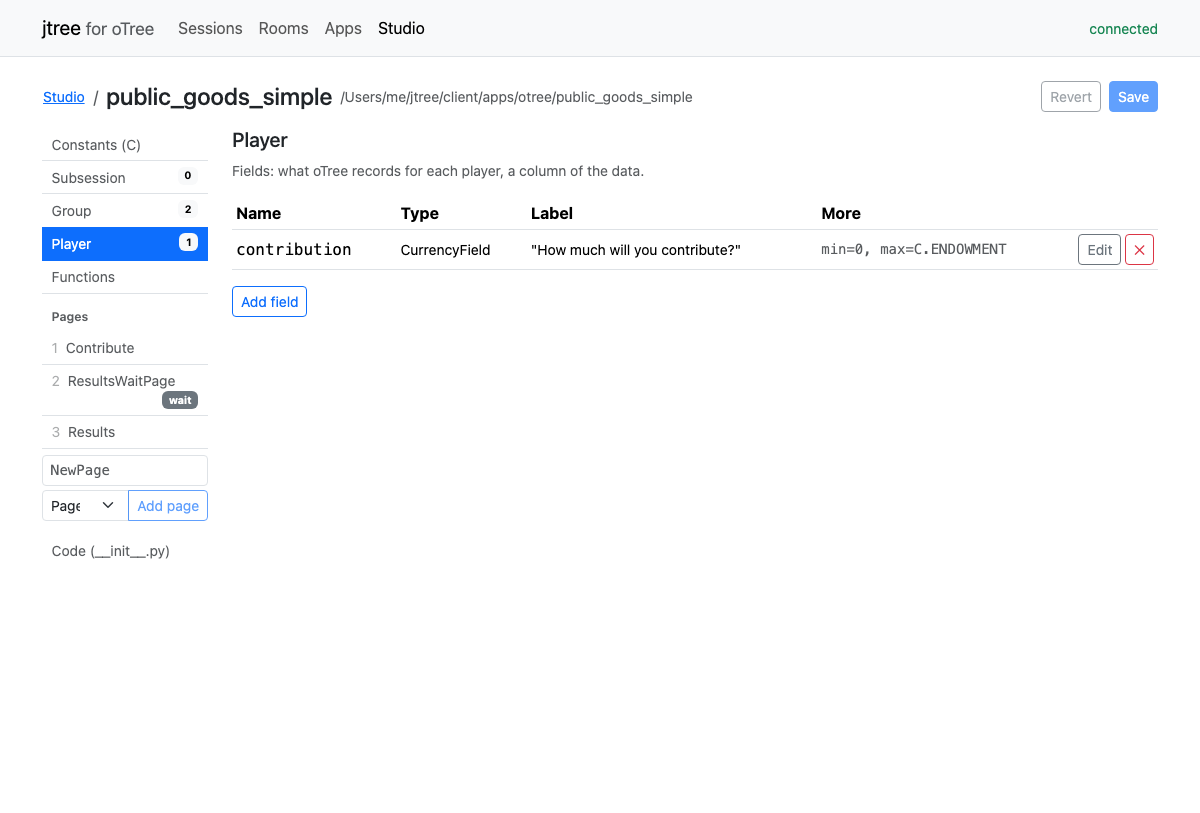
Task: Click the "How much will you contribute?" label
Action: click(636, 250)
